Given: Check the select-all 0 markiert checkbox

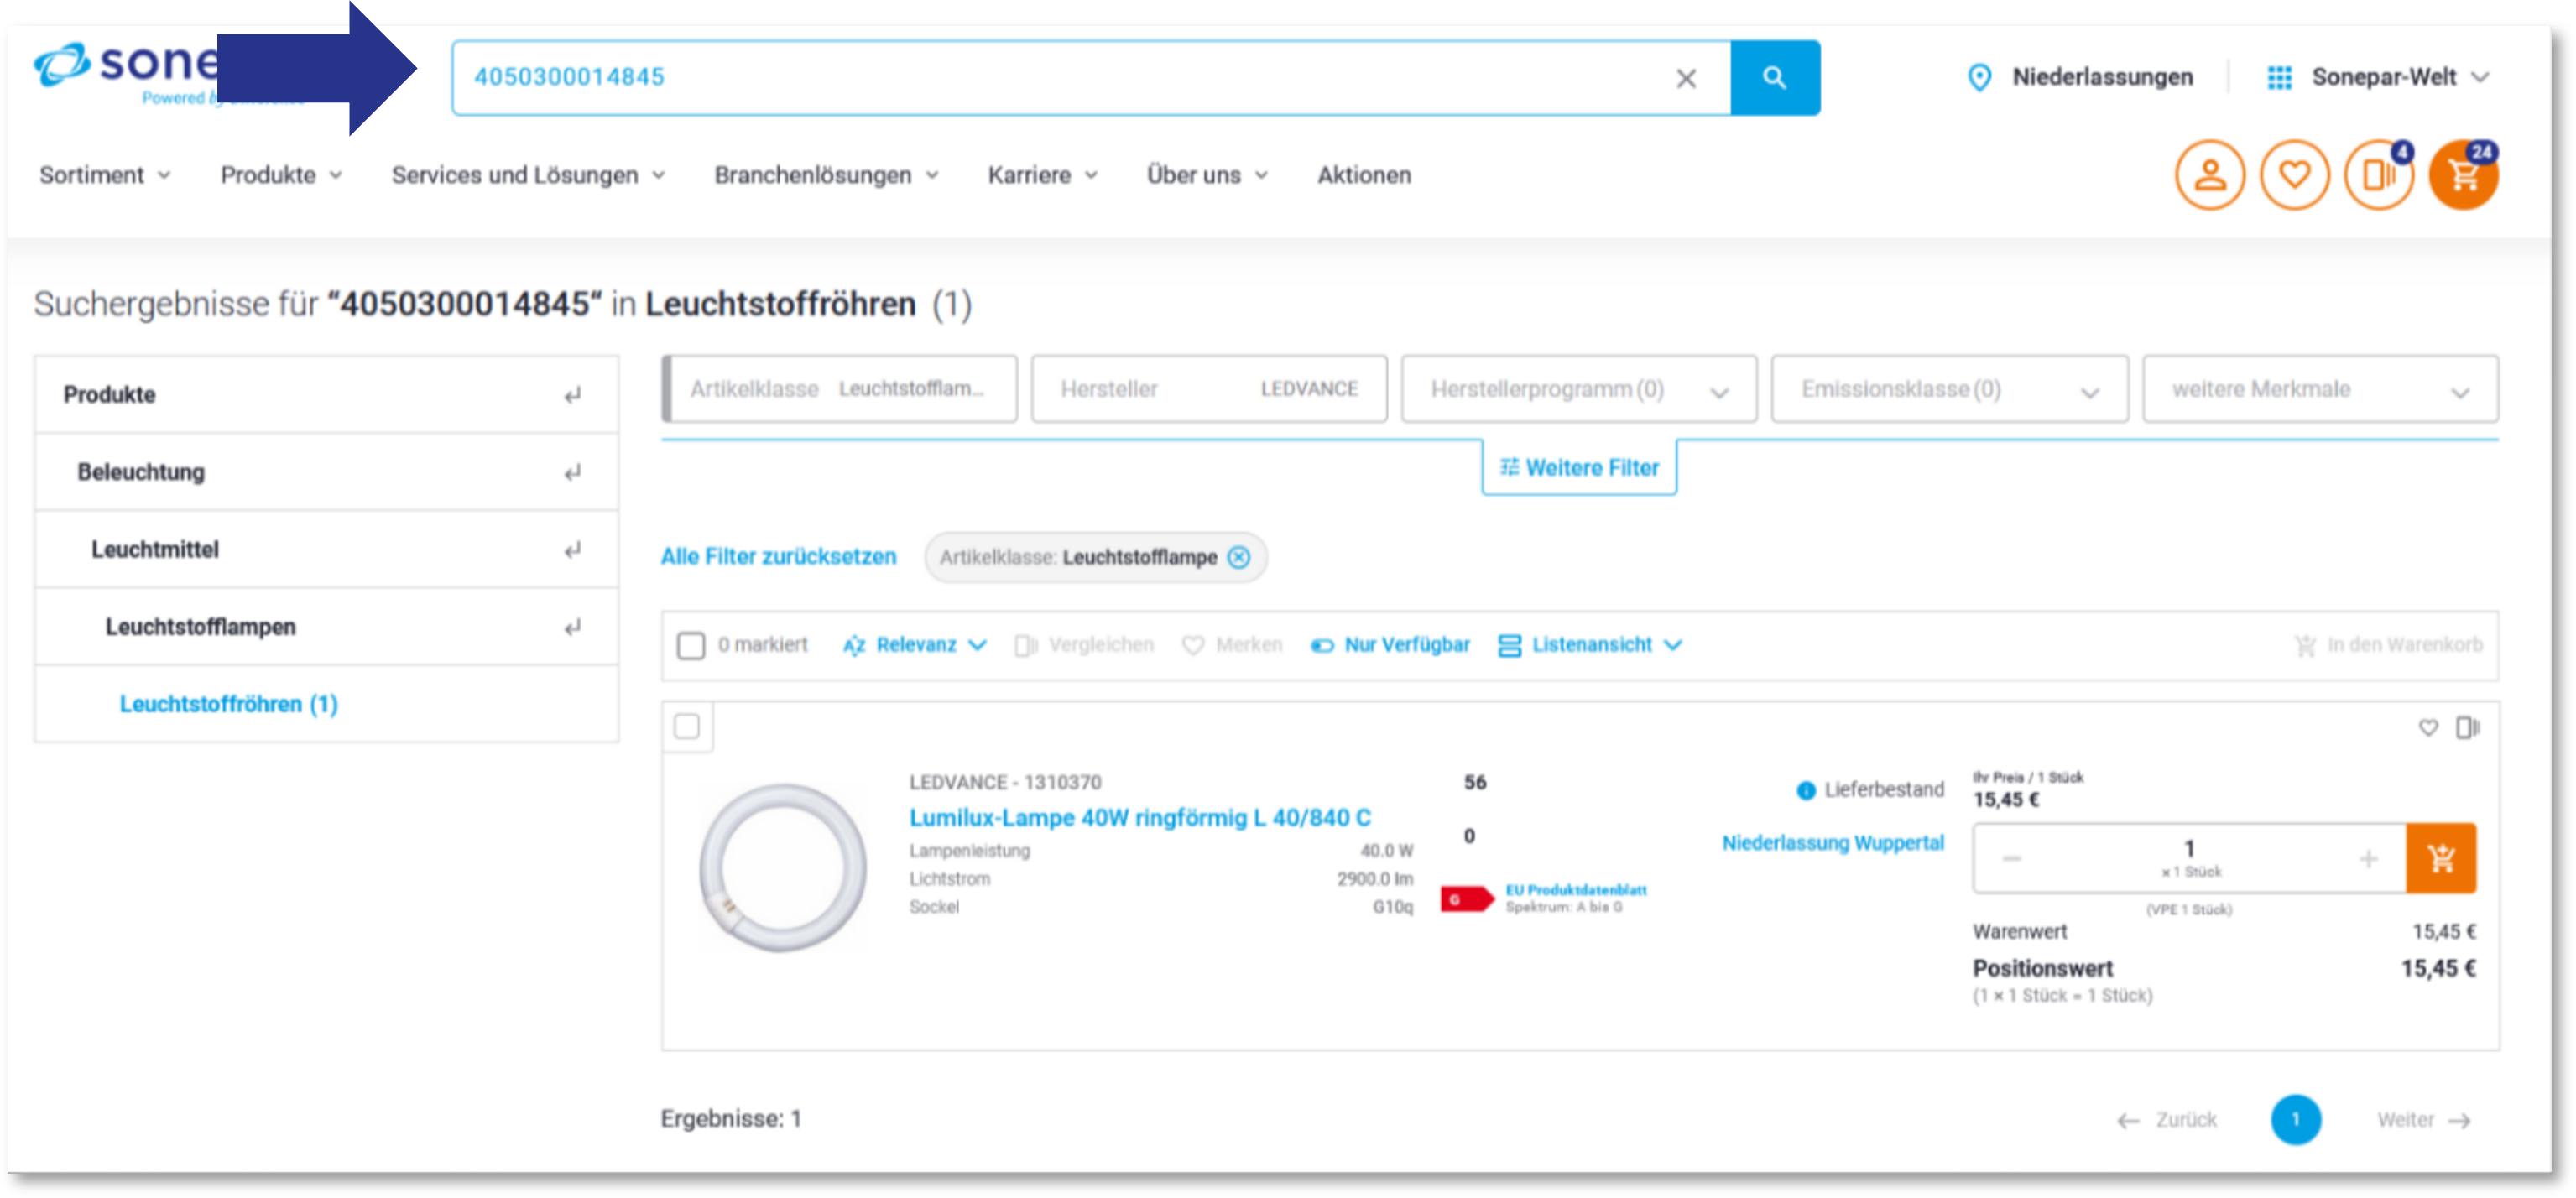Looking at the screenshot, I should pos(690,645).
